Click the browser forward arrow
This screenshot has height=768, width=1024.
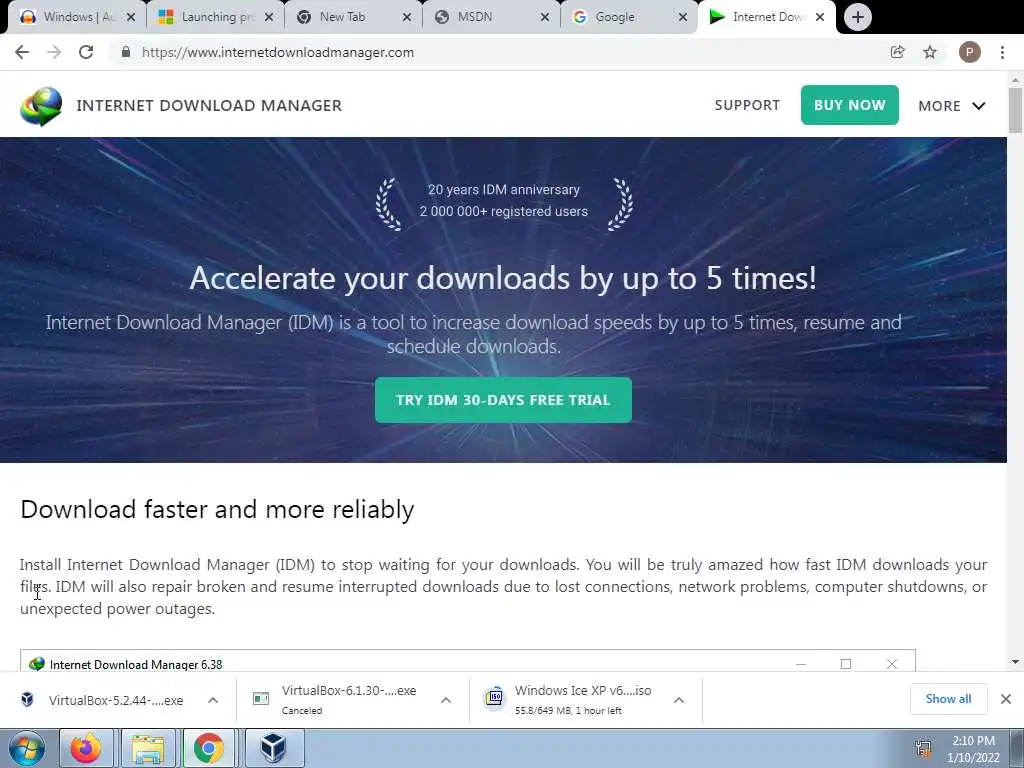(54, 52)
